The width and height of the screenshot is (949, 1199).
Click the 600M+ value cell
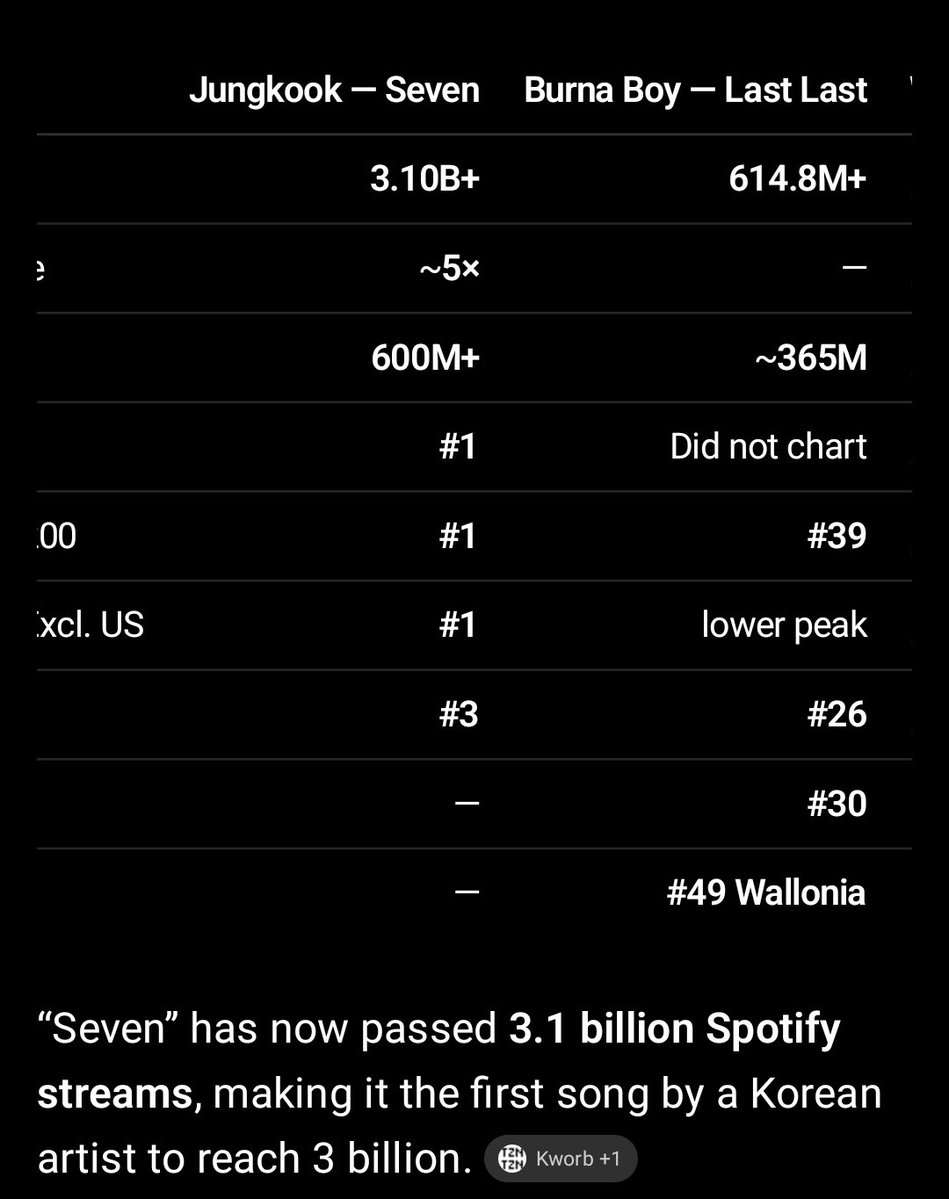tap(425, 358)
